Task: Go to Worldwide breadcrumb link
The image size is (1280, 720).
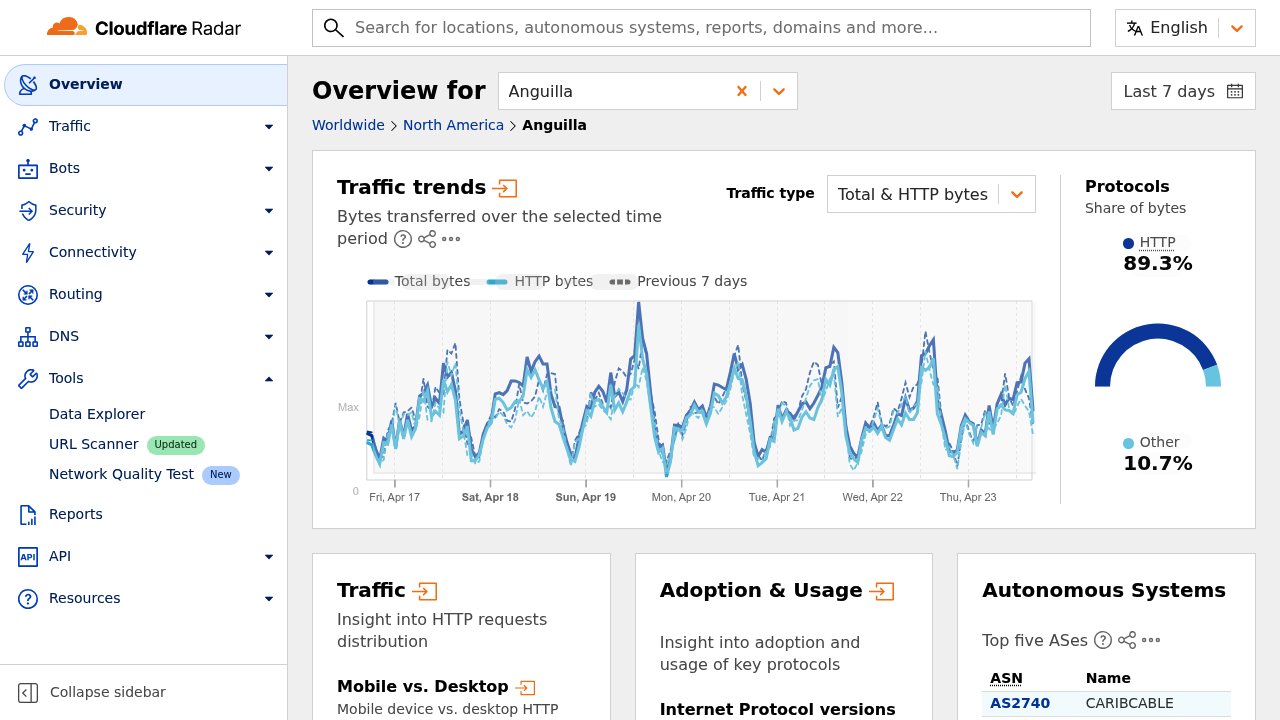Action: click(348, 125)
